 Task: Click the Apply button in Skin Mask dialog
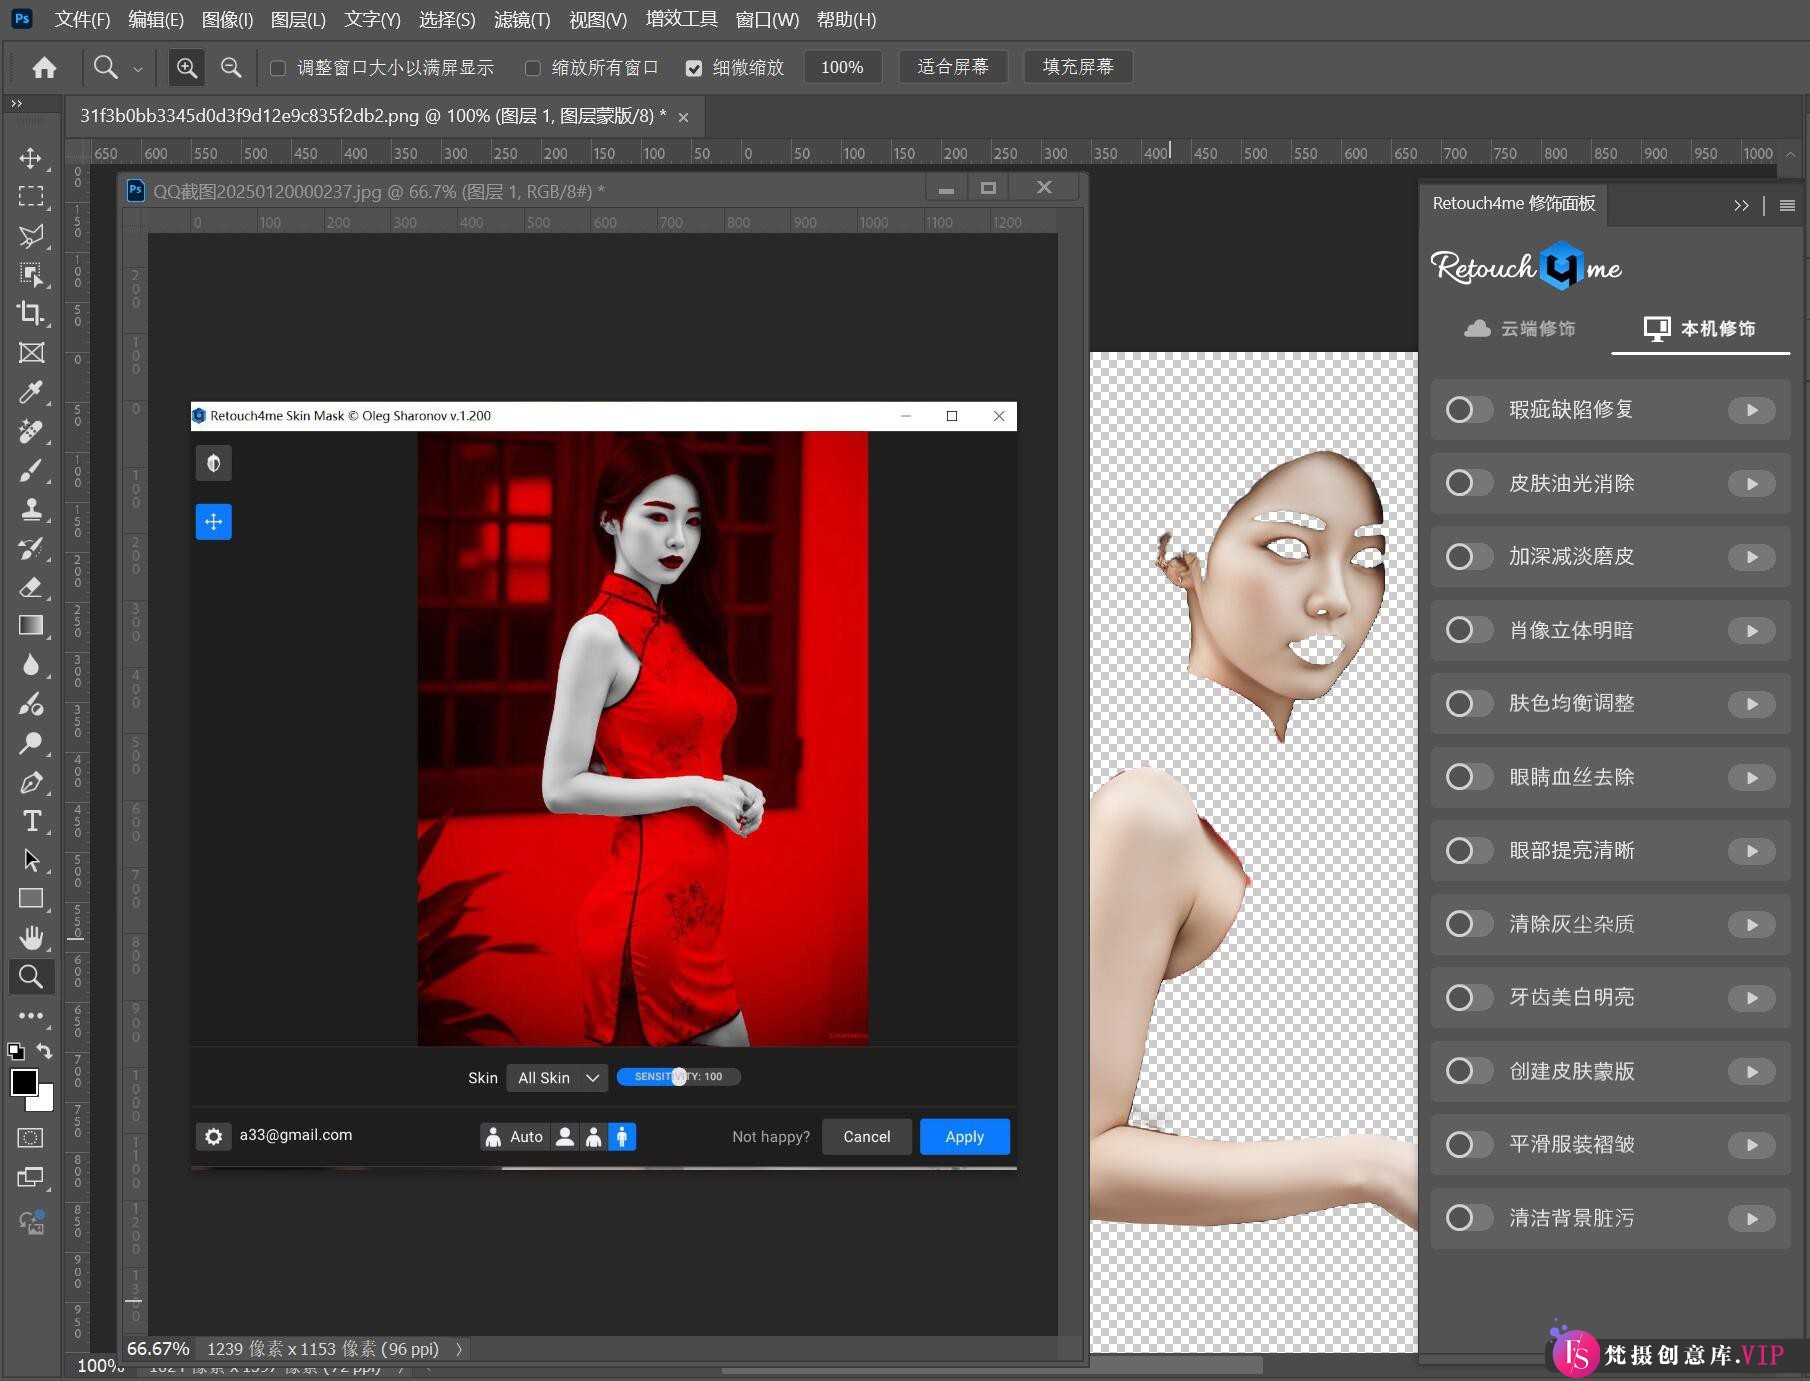(x=963, y=1136)
